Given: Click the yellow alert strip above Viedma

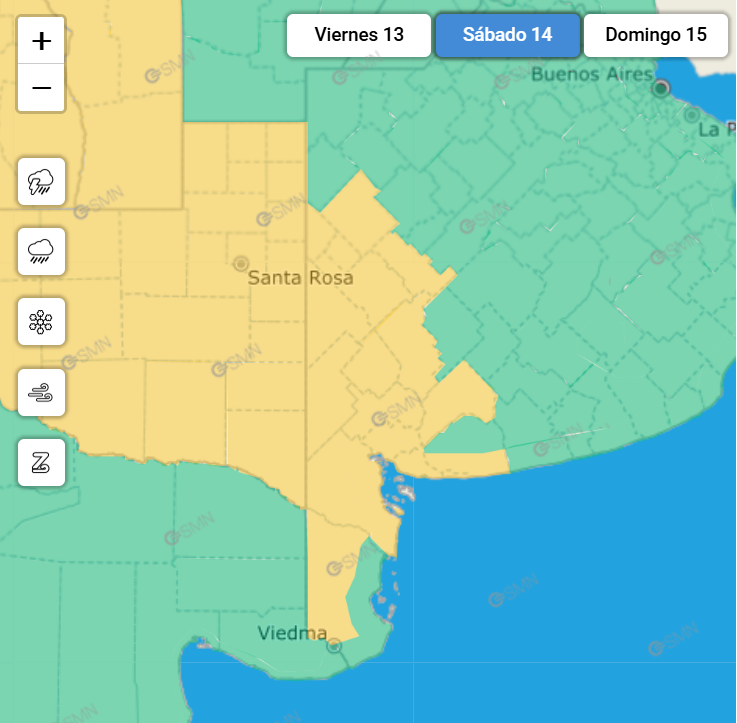Looking at the screenshot, I should click(x=328, y=590).
